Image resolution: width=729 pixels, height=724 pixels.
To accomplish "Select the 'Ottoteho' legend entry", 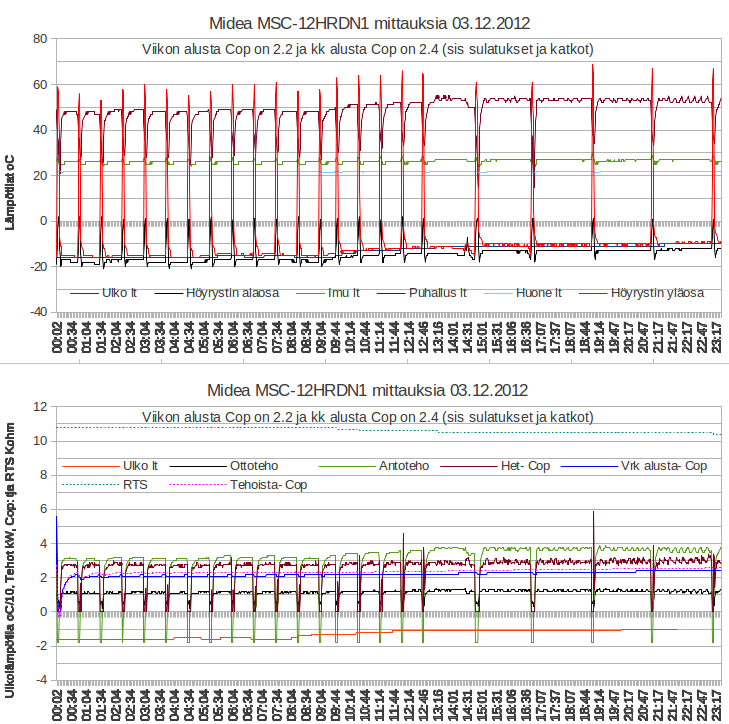I will pyautogui.click(x=254, y=465).
